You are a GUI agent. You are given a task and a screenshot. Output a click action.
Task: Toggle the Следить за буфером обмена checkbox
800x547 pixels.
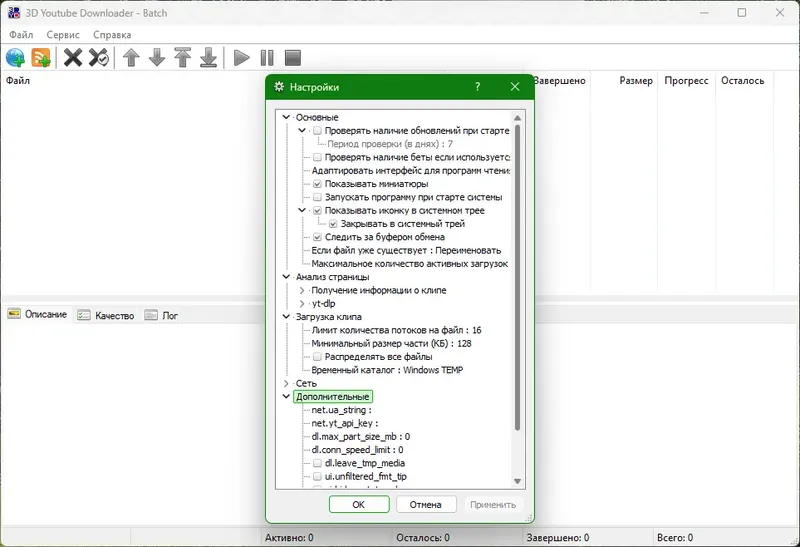click(x=317, y=237)
